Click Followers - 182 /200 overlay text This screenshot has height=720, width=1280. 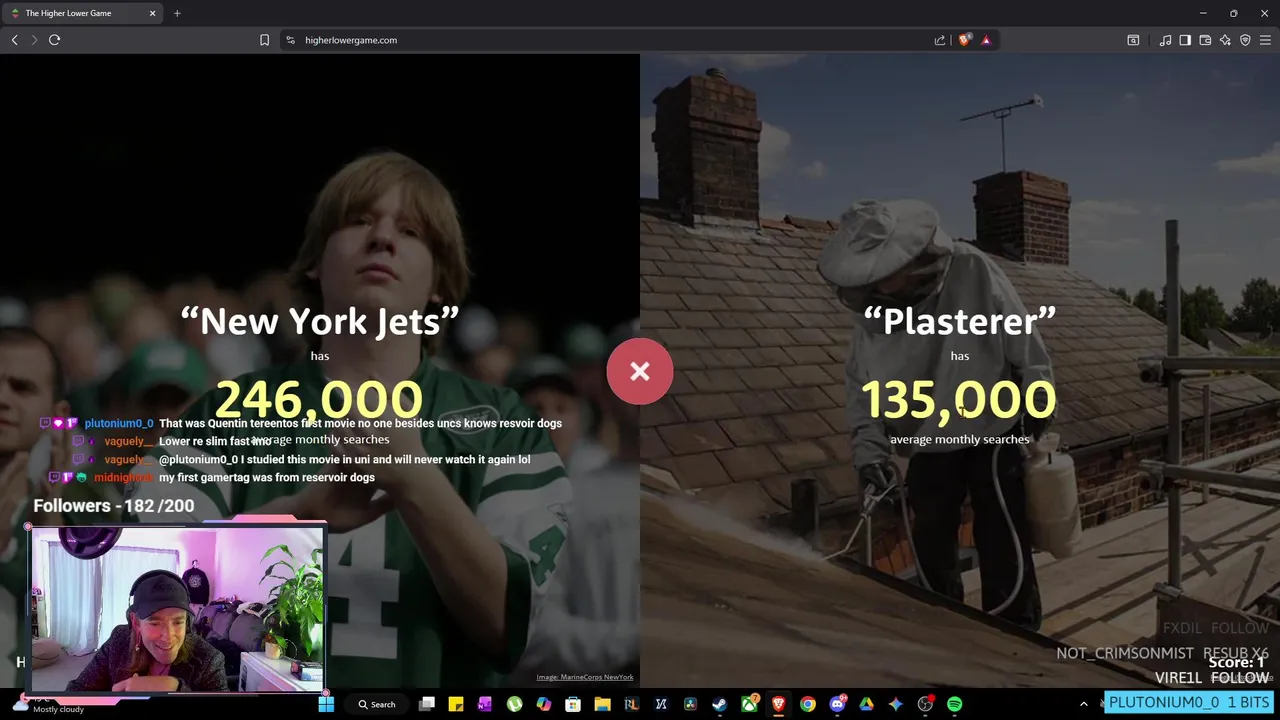114,506
